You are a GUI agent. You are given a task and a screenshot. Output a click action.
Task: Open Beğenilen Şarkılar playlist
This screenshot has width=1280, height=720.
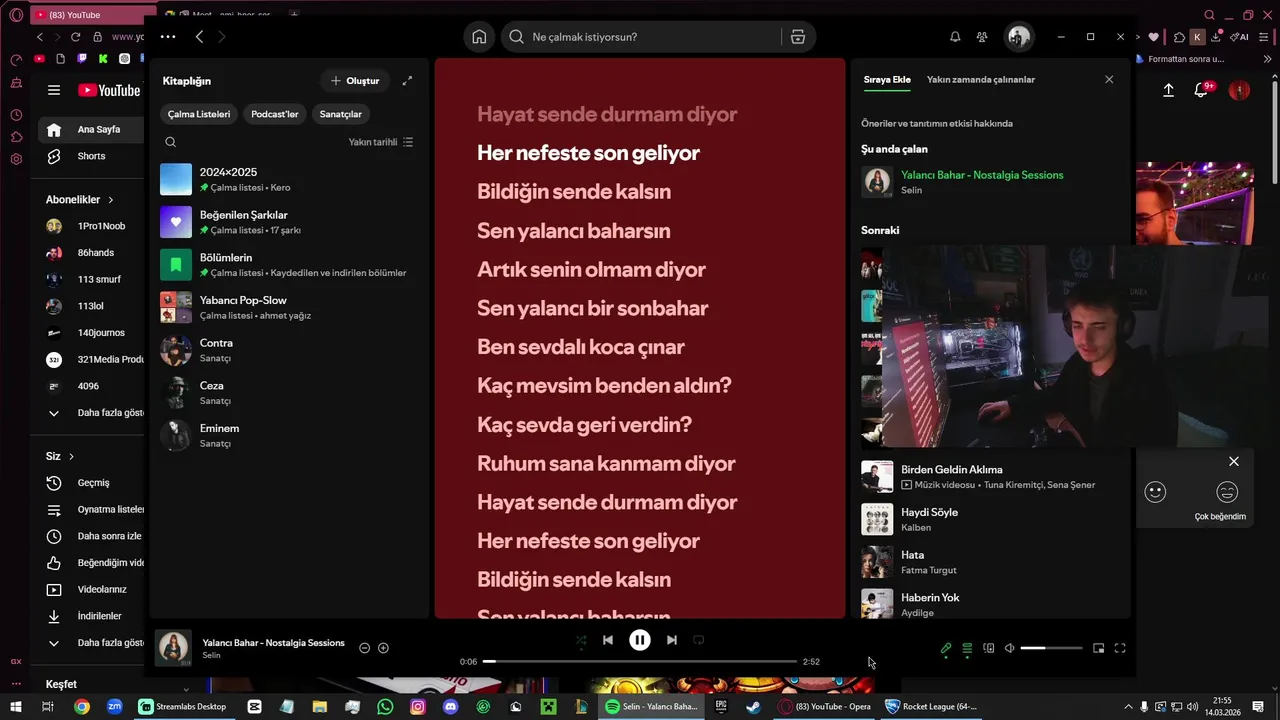point(289,222)
